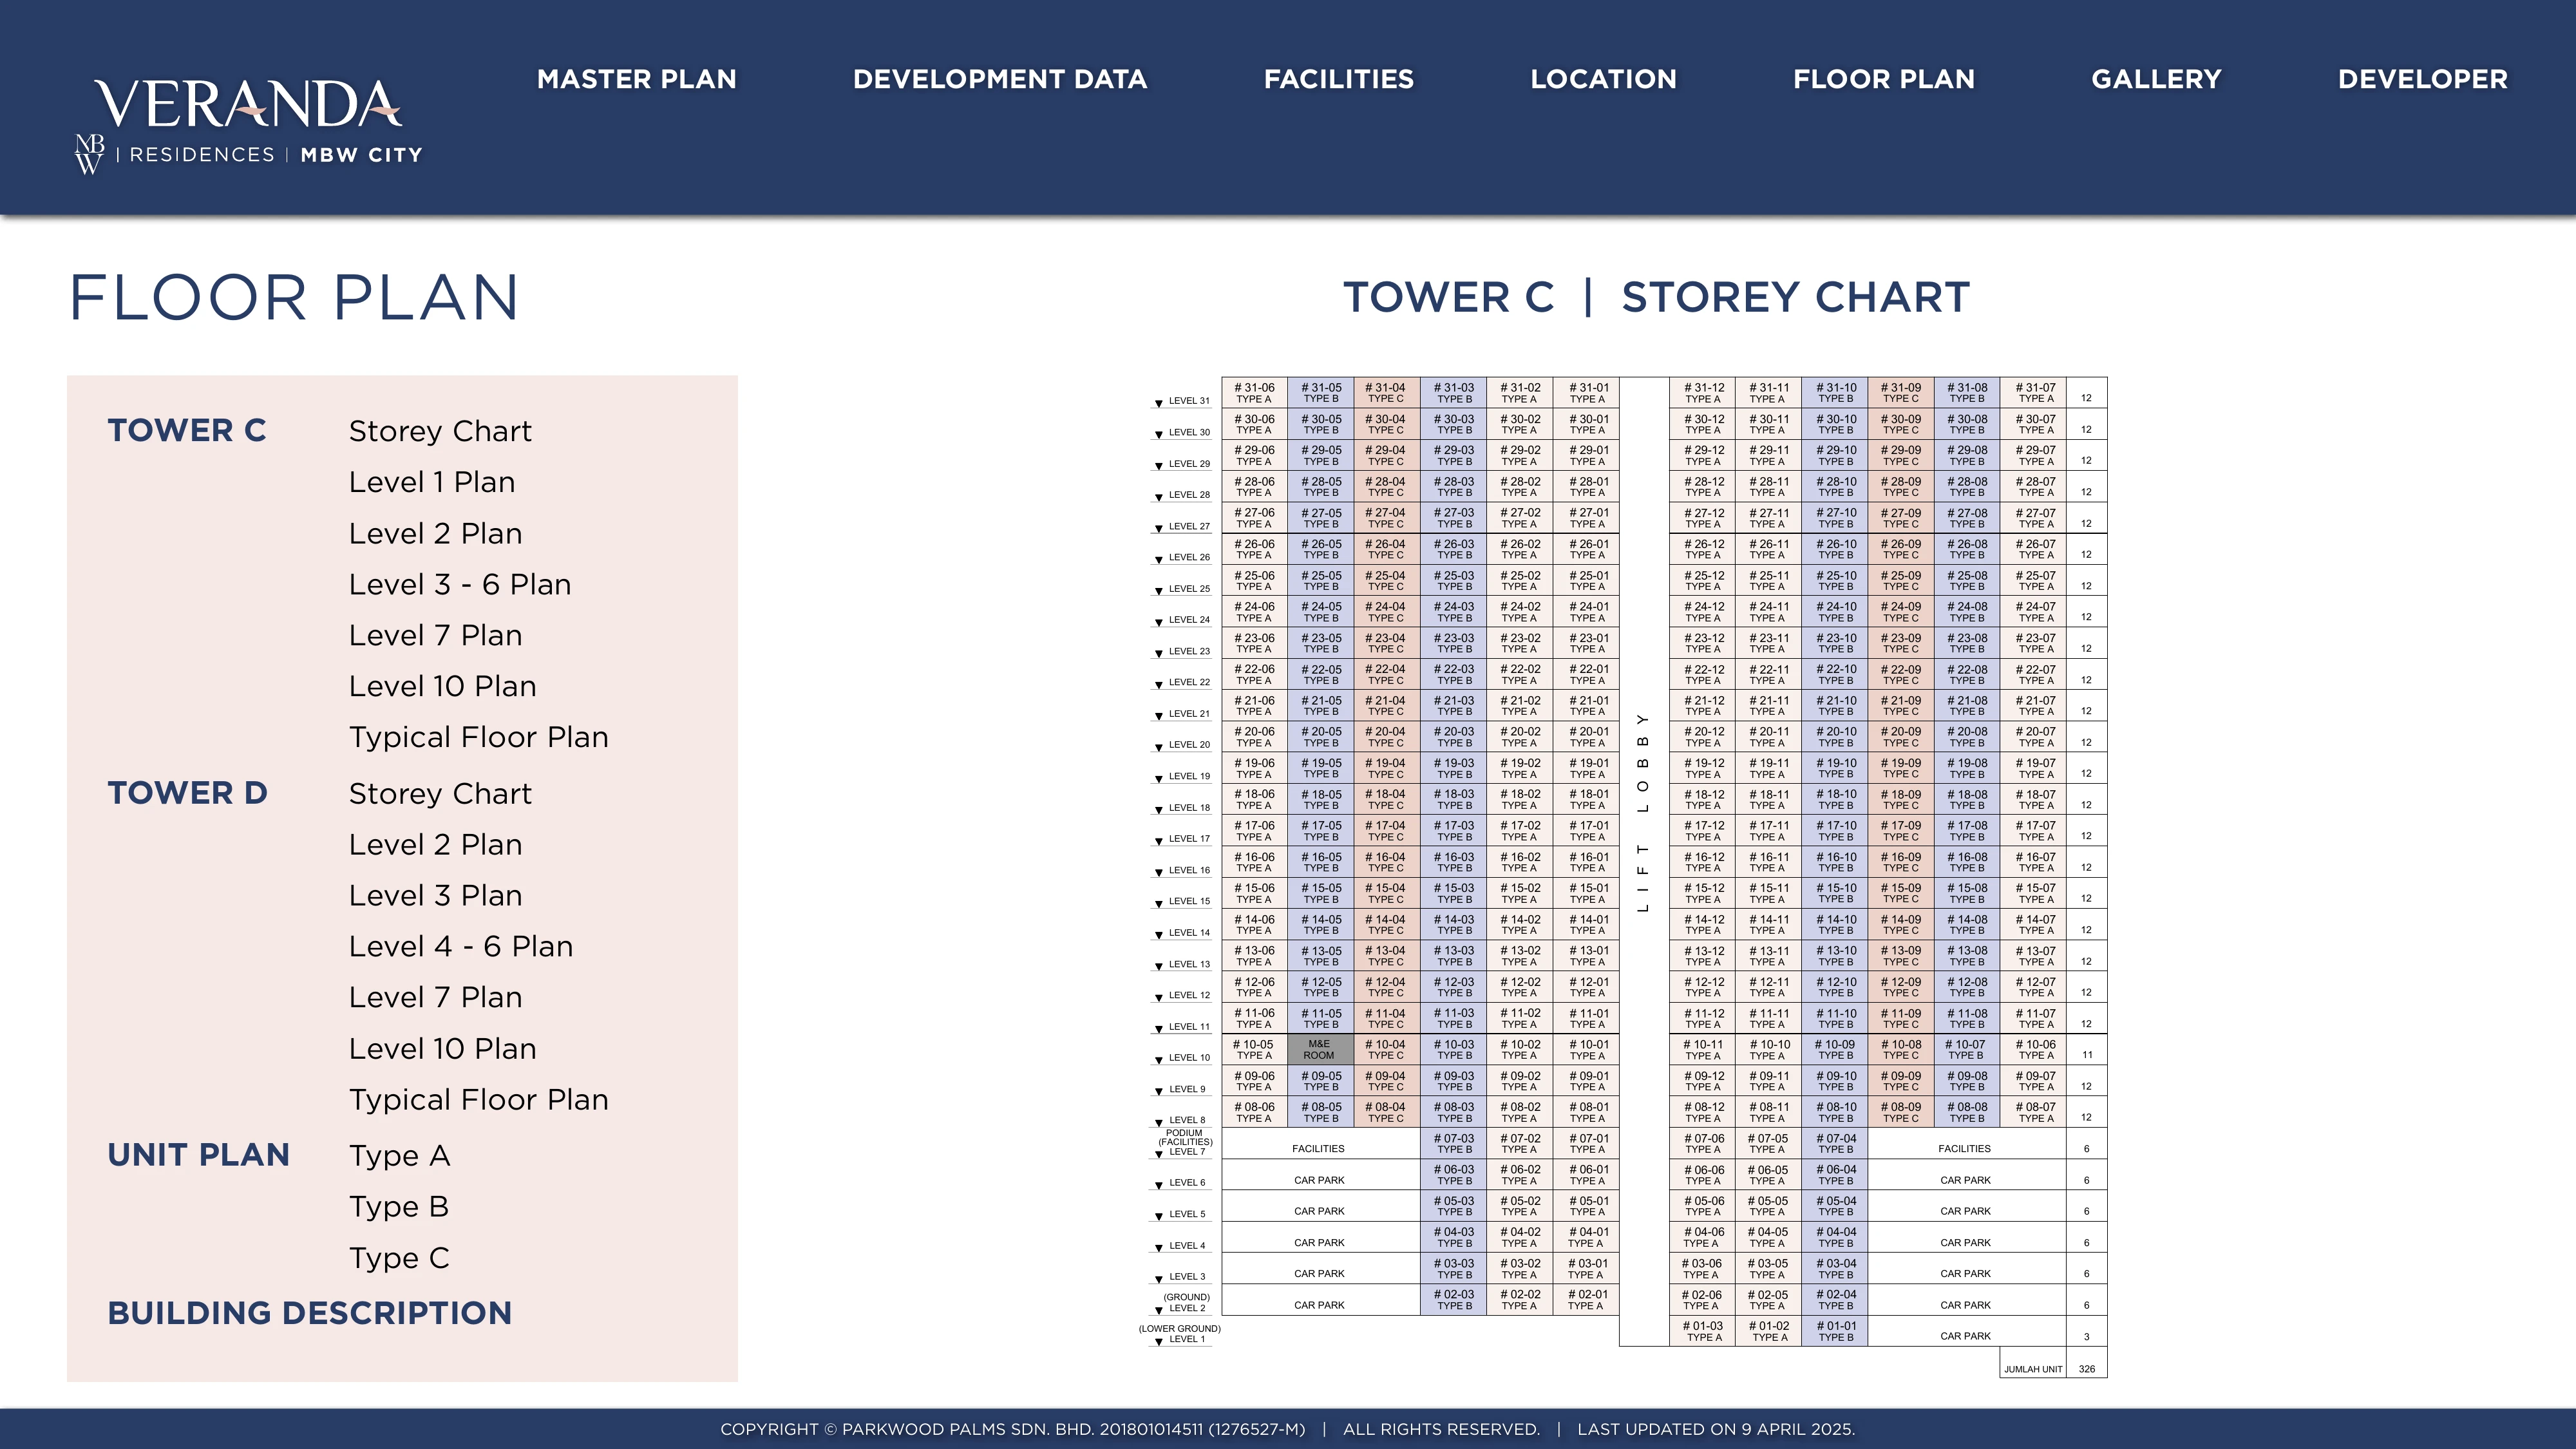Click unit # 25-08 Type B cell

pos(1967,581)
